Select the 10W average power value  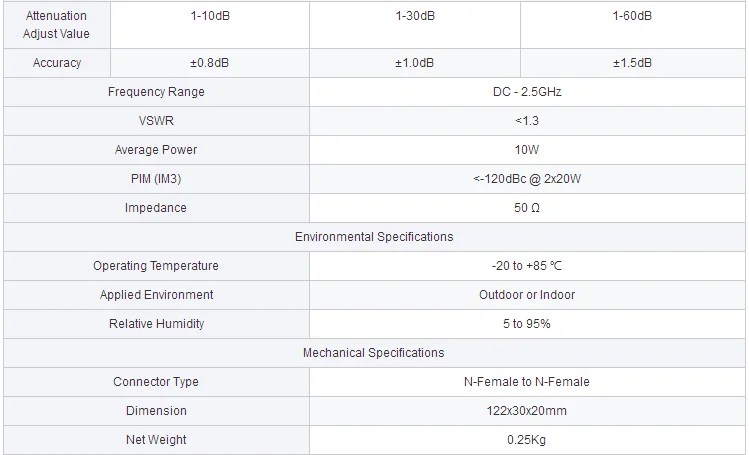[528, 150]
